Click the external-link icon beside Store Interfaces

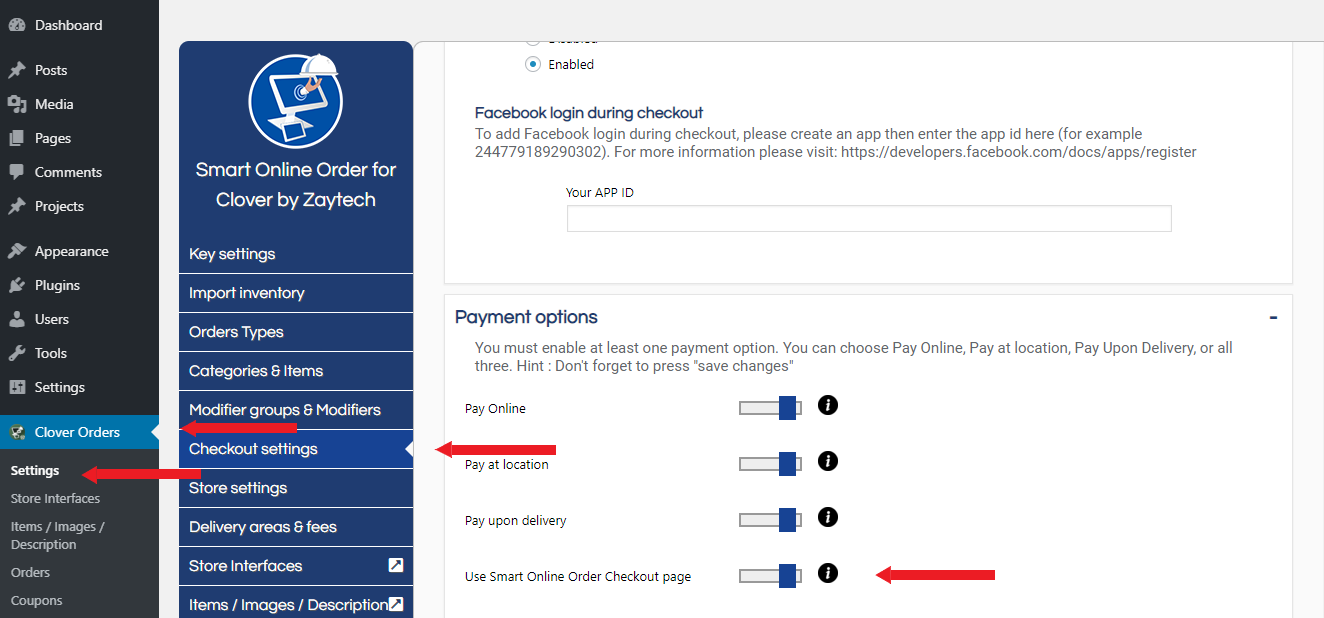point(396,565)
